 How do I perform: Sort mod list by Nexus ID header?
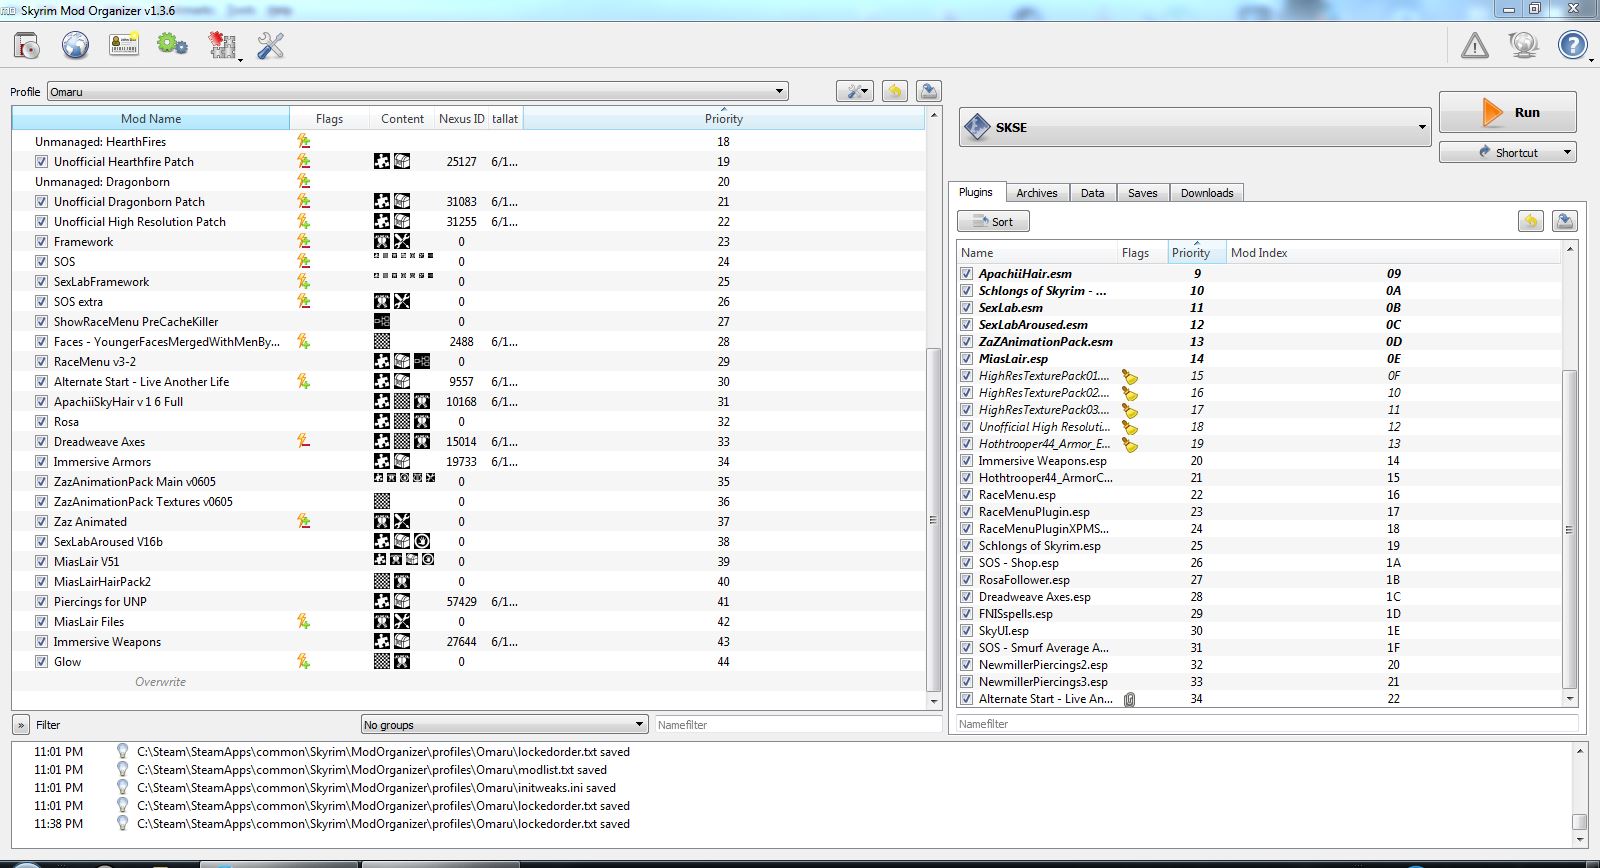click(461, 118)
